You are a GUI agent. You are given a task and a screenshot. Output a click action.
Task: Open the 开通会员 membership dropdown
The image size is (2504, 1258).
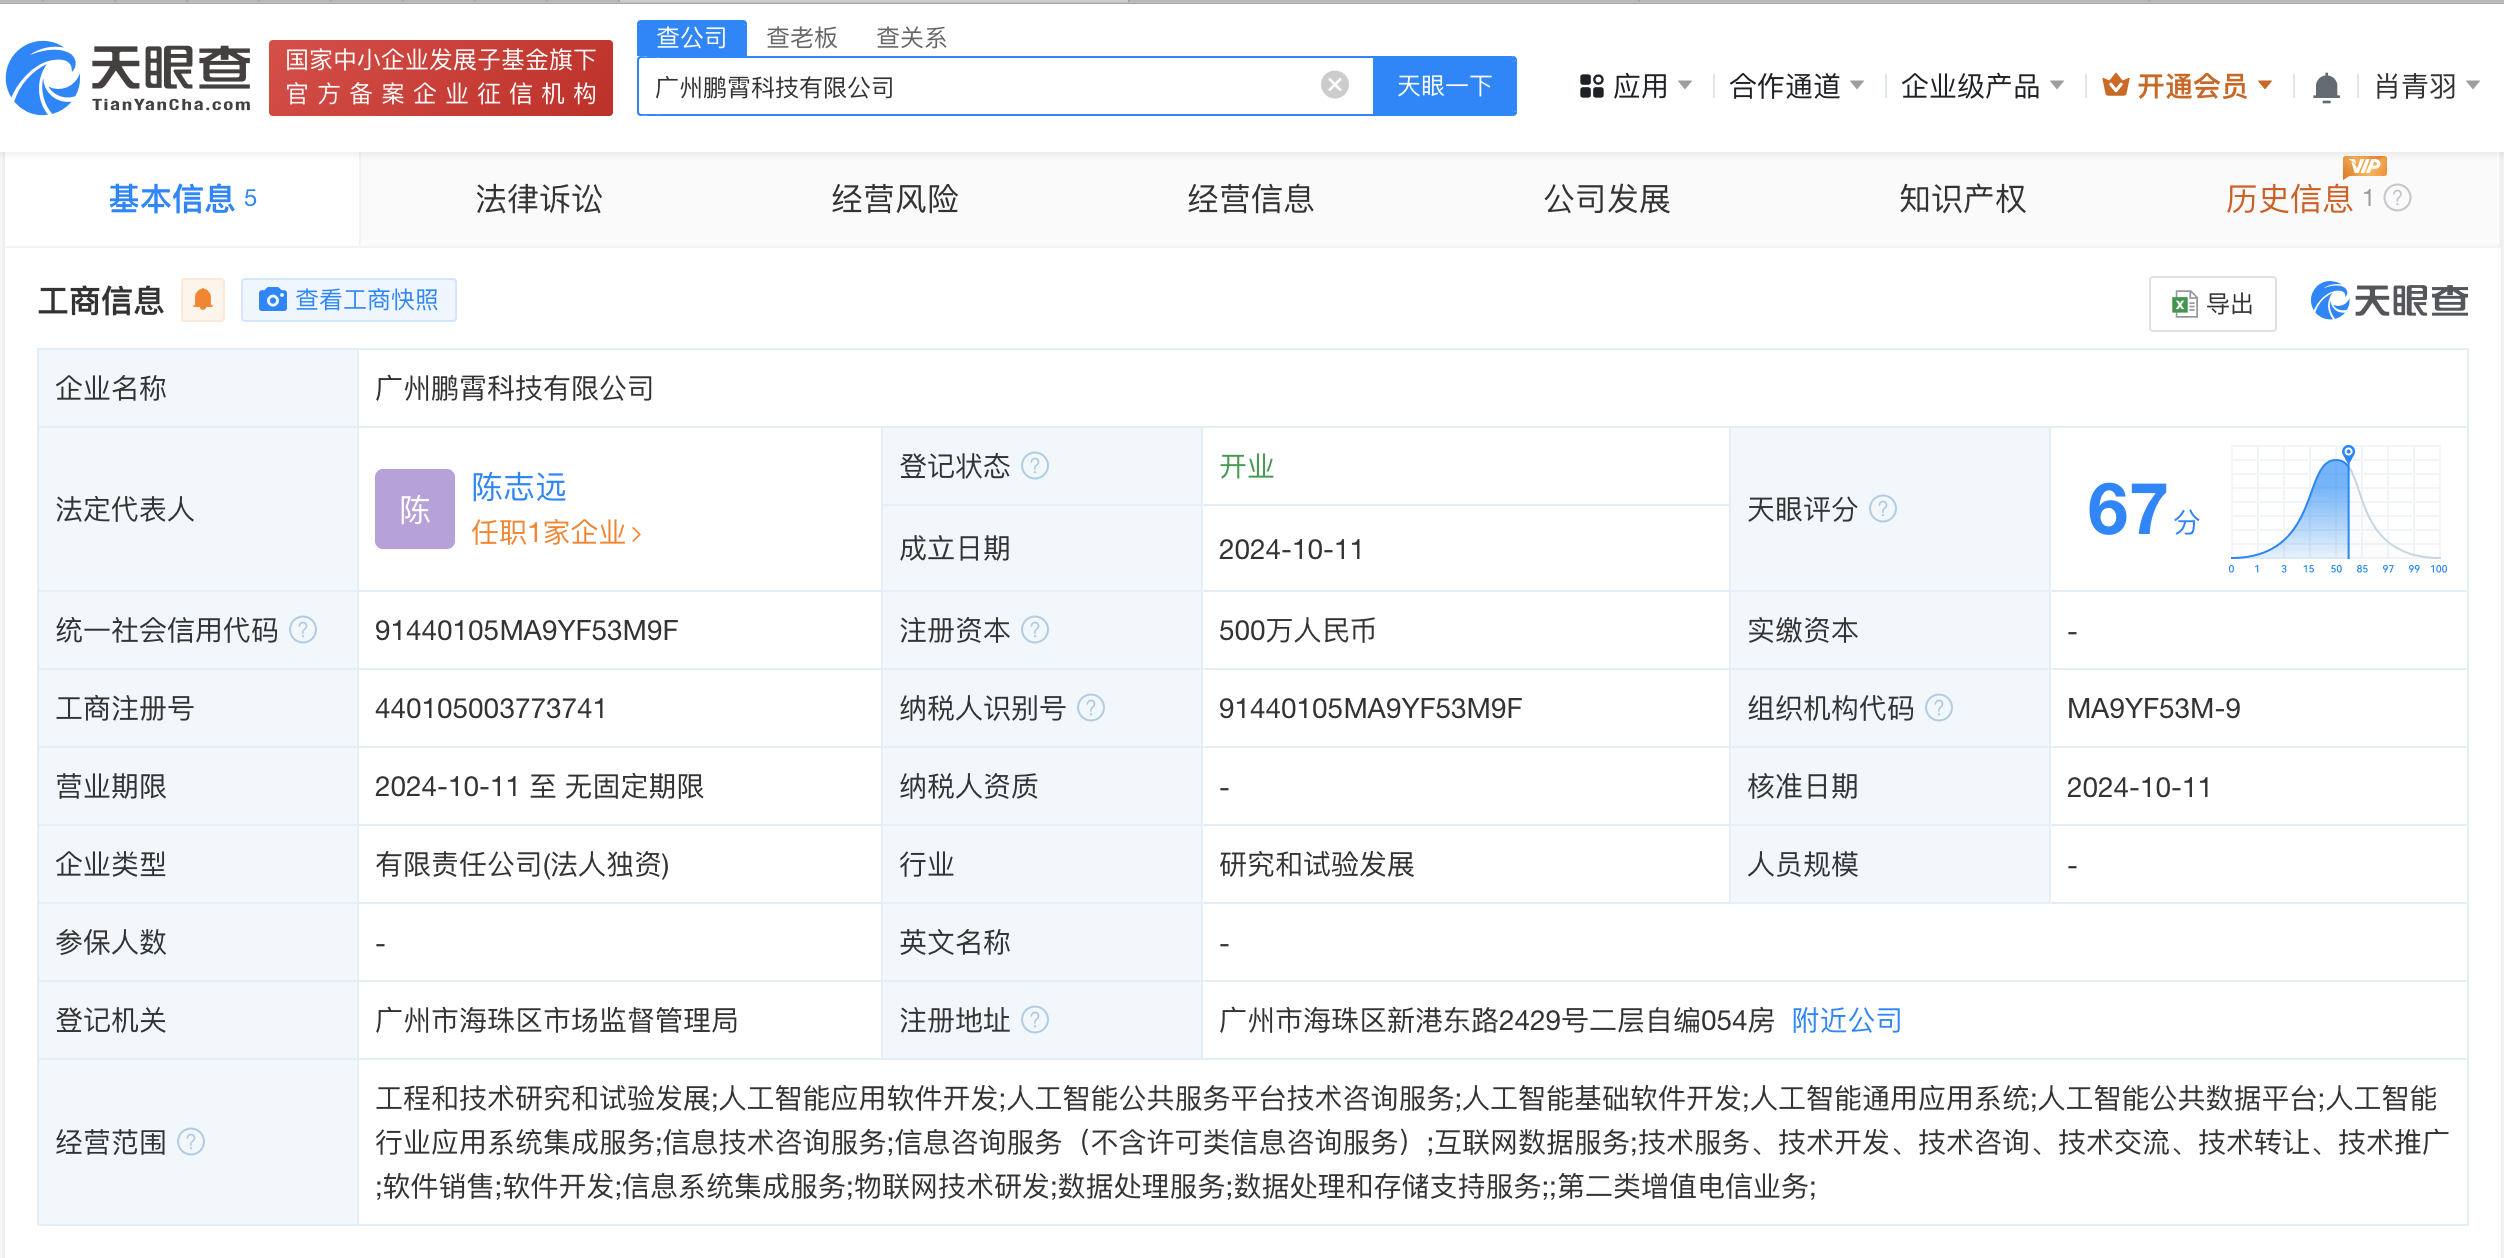[2187, 87]
